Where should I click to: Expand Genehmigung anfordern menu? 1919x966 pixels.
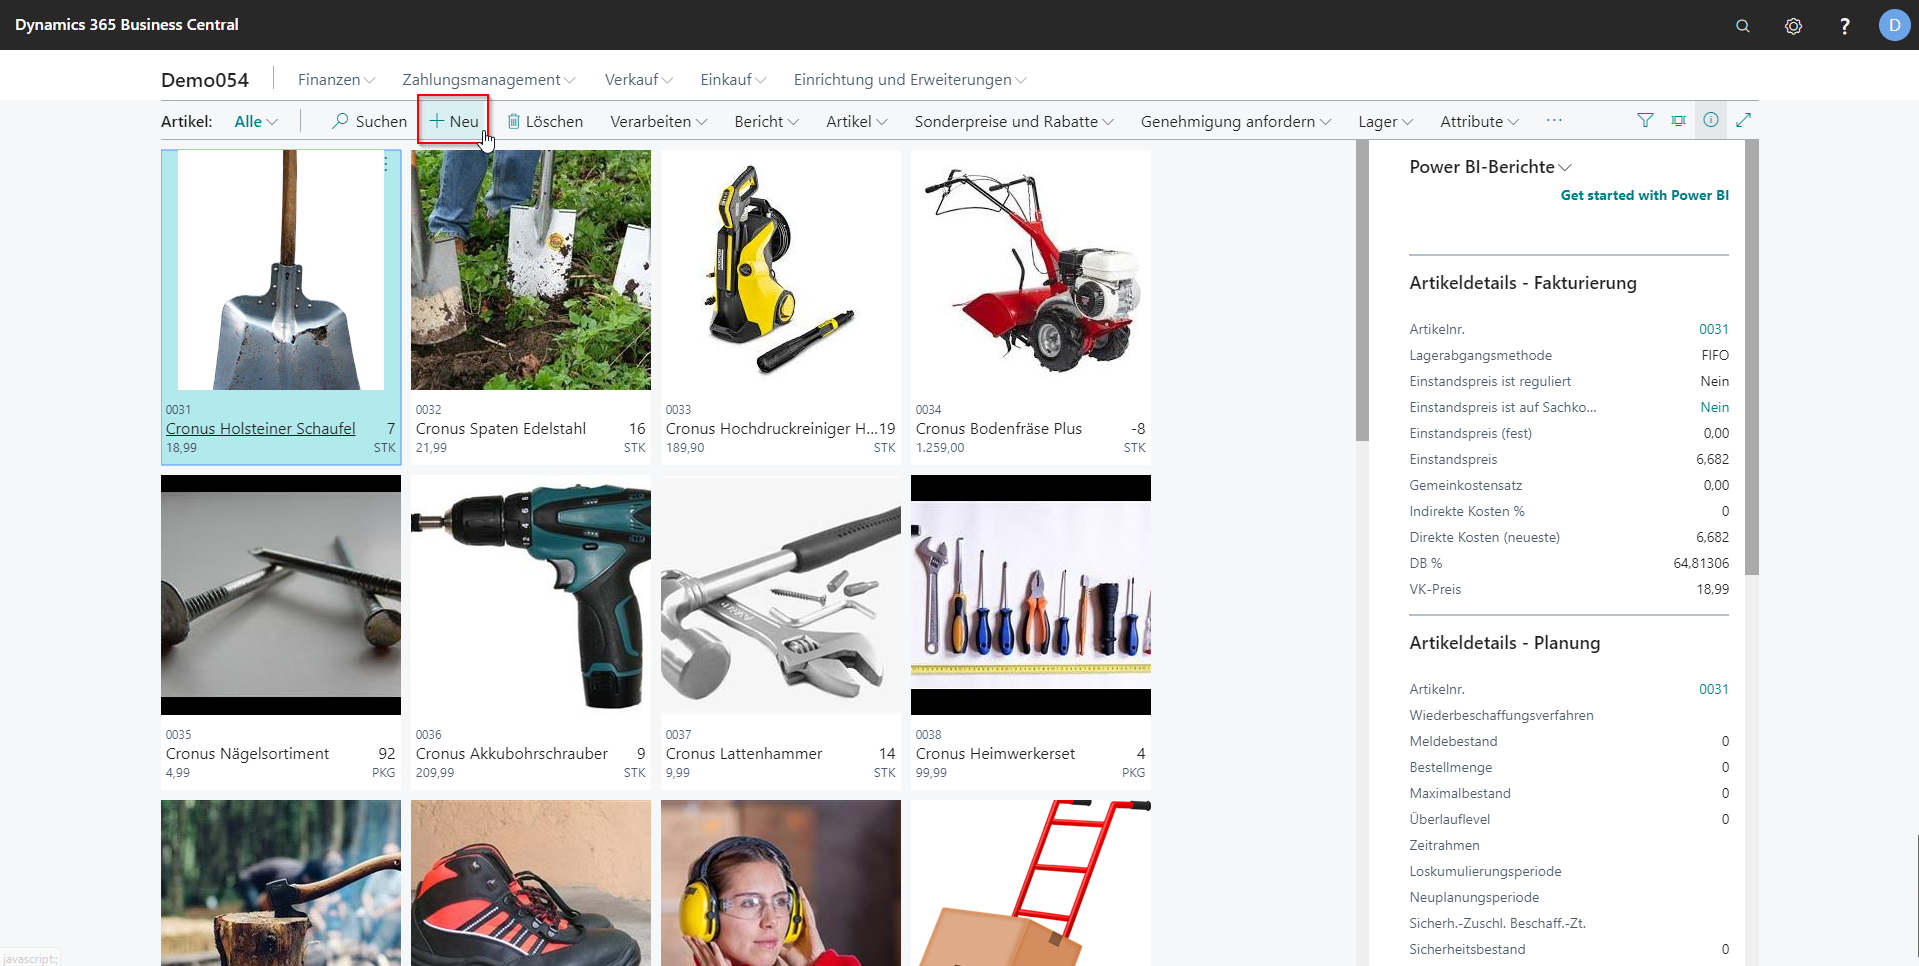pyautogui.click(x=1236, y=121)
